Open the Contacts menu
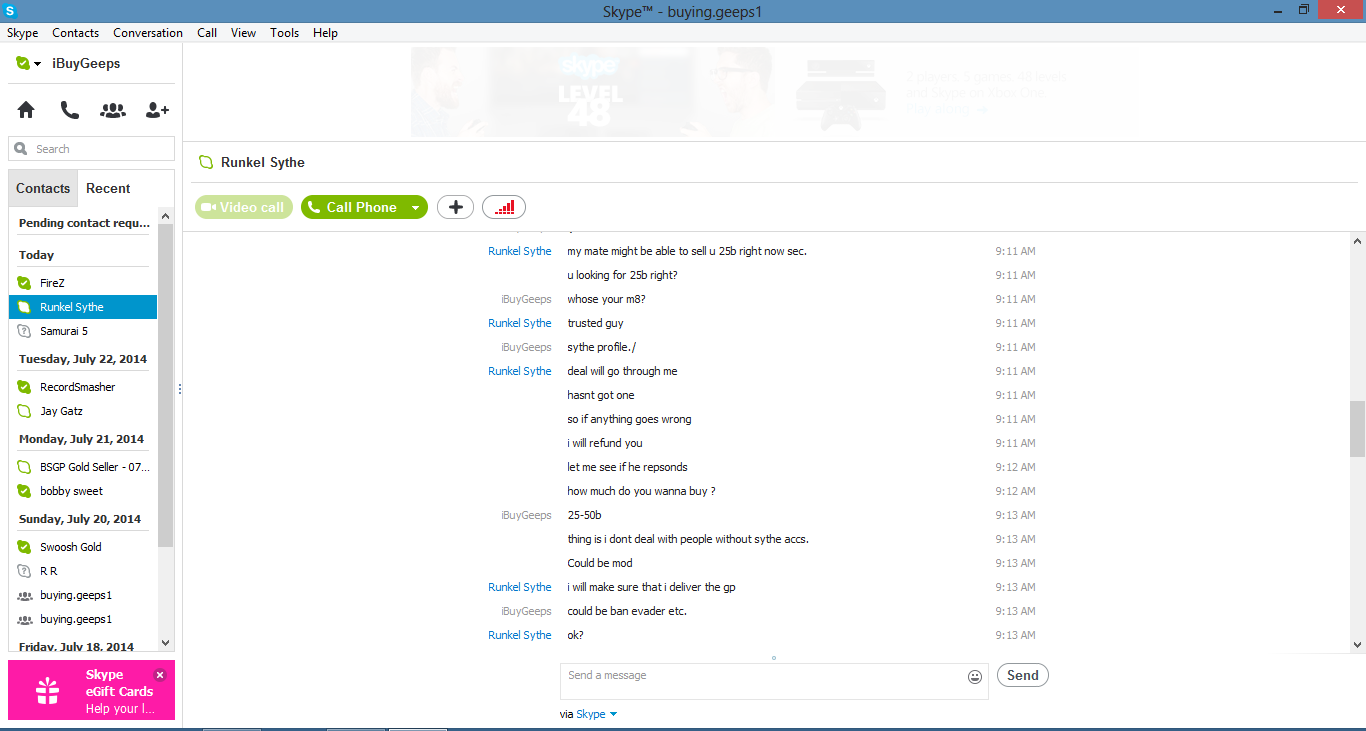 (x=76, y=33)
